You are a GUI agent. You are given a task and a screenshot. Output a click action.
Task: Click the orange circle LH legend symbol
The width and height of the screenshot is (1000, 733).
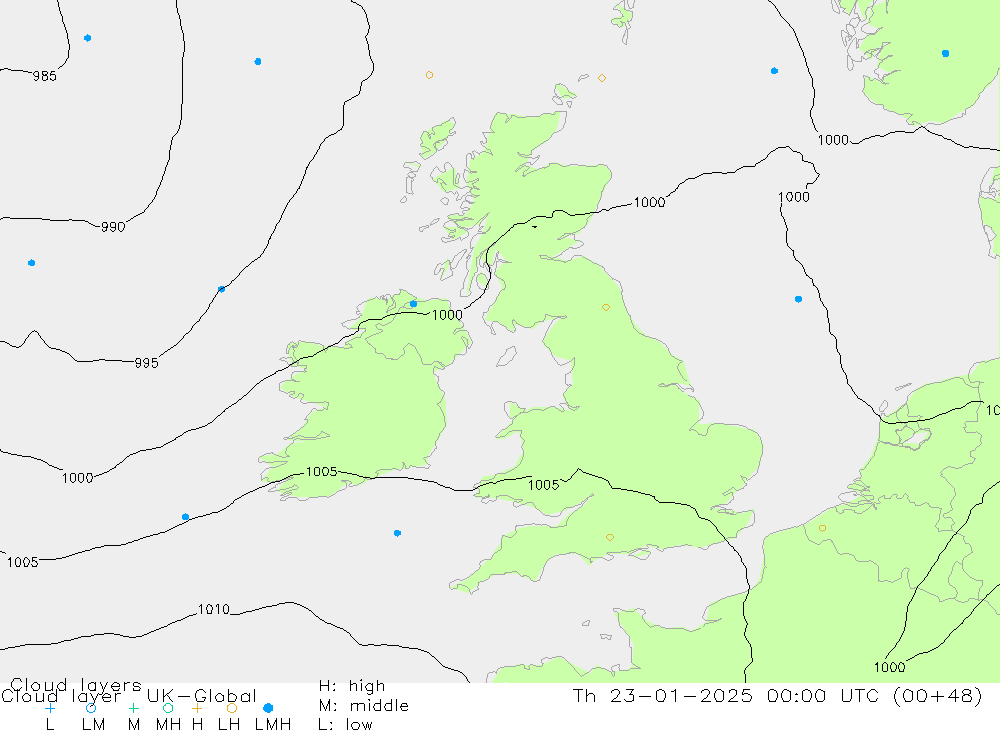(x=232, y=708)
